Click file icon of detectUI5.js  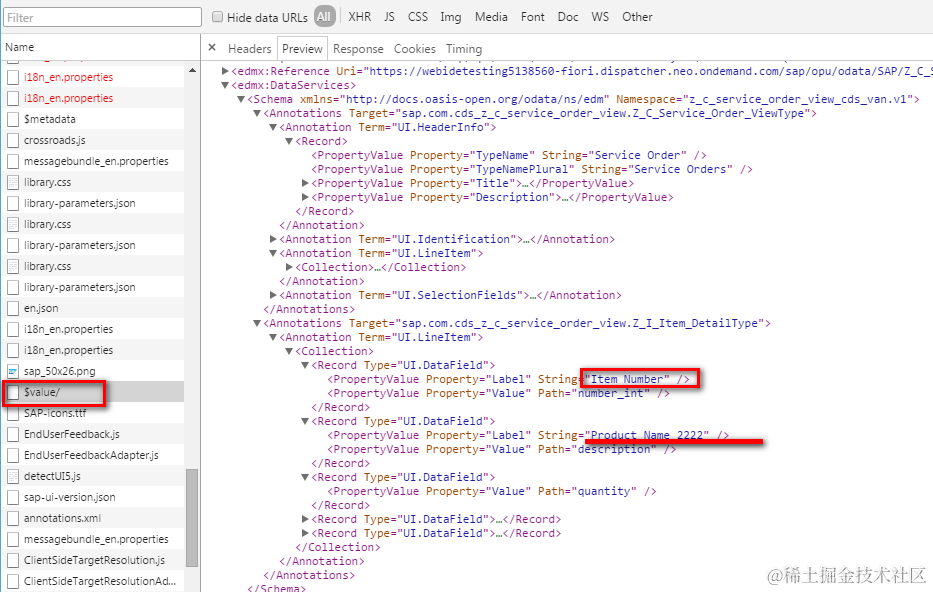tap(12, 476)
